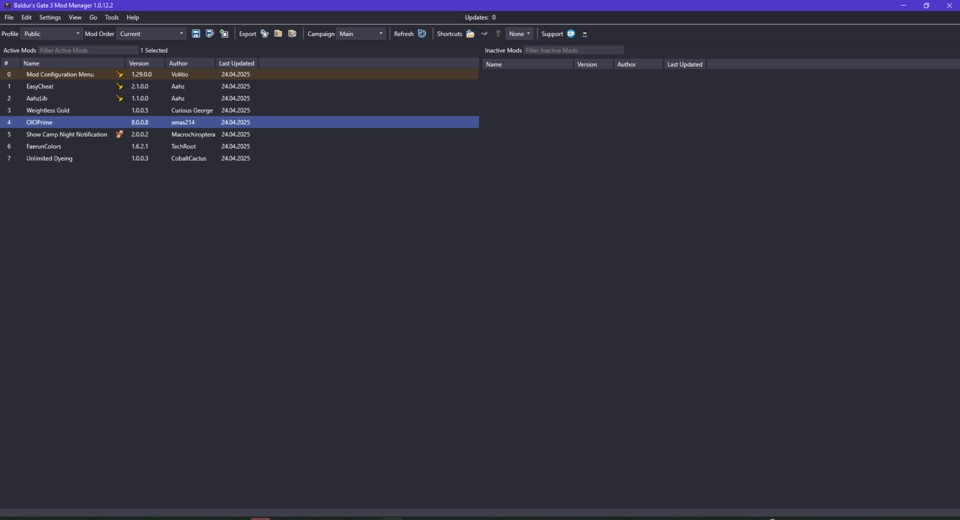Click the author cell Curious George
The image size is (960, 520).
tap(192, 110)
